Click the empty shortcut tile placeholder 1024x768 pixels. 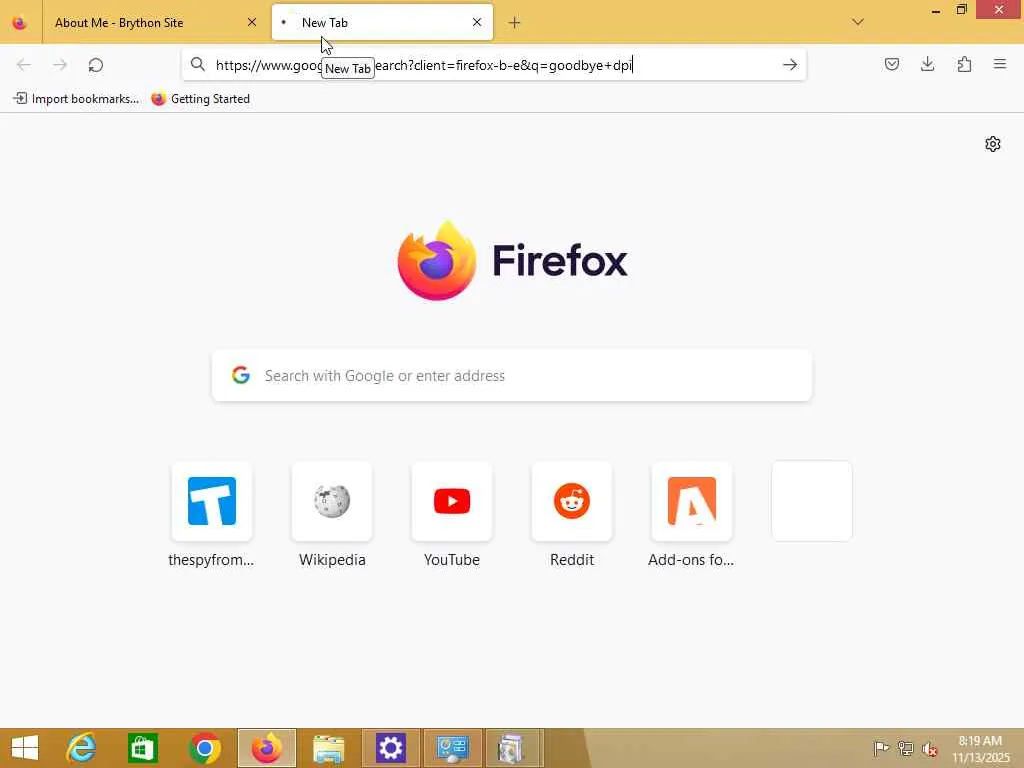(812, 501)
